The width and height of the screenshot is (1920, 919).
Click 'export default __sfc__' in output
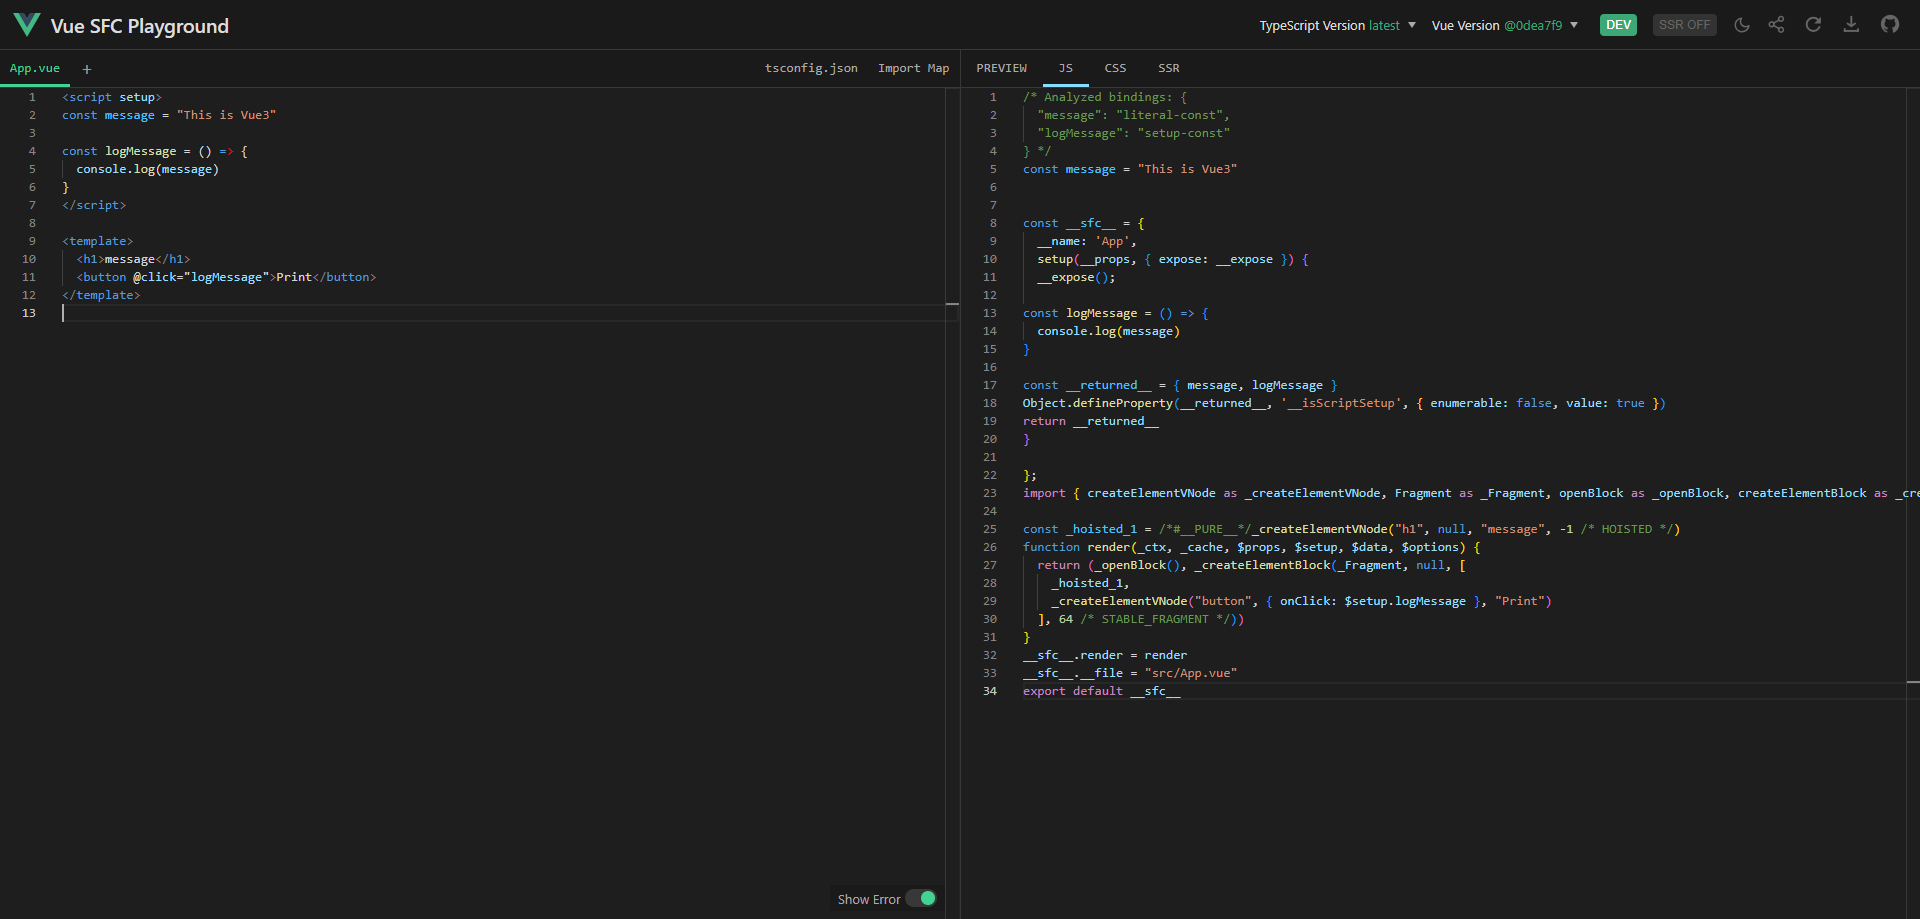pos(1101,691)
